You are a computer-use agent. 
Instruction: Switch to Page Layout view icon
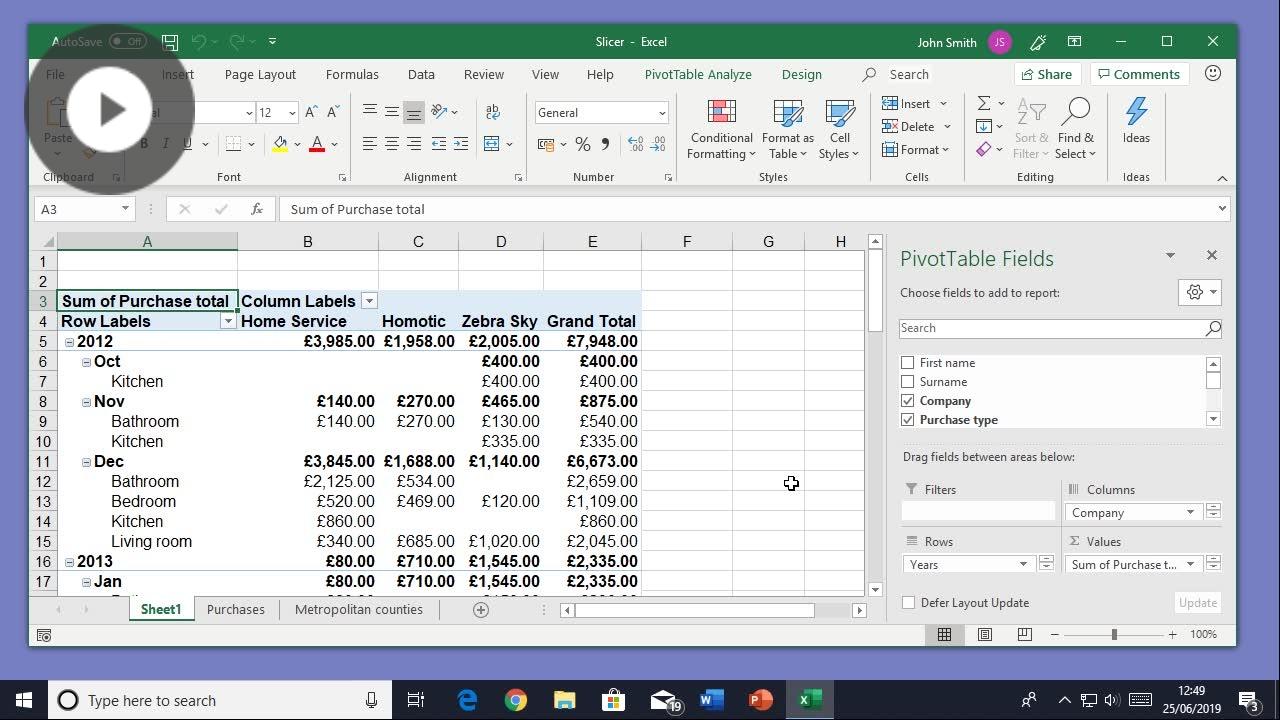(x=985, y=634)
